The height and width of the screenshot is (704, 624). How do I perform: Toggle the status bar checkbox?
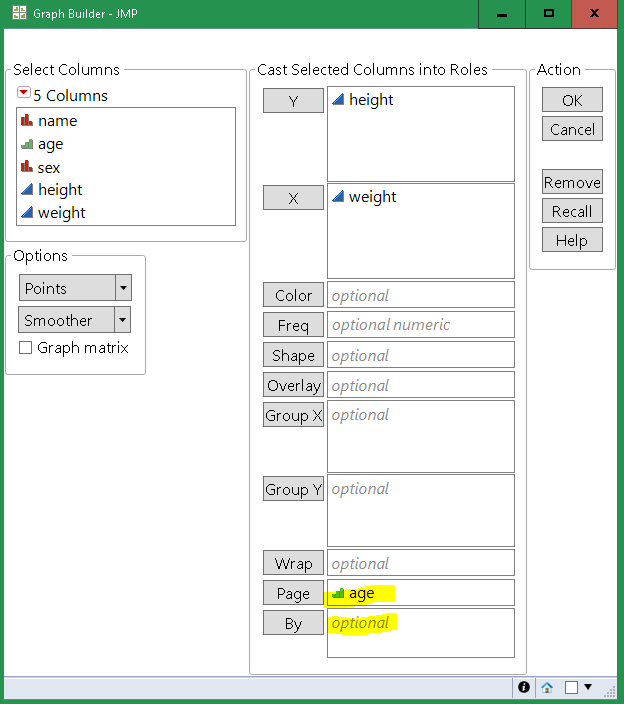pyautogui.click(x=571, y=688)
